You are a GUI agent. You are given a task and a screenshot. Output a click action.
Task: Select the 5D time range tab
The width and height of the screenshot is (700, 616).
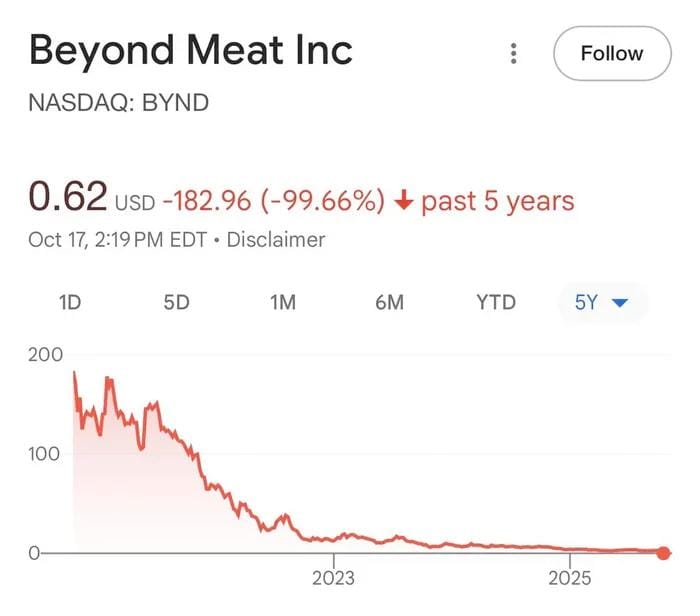176,302
